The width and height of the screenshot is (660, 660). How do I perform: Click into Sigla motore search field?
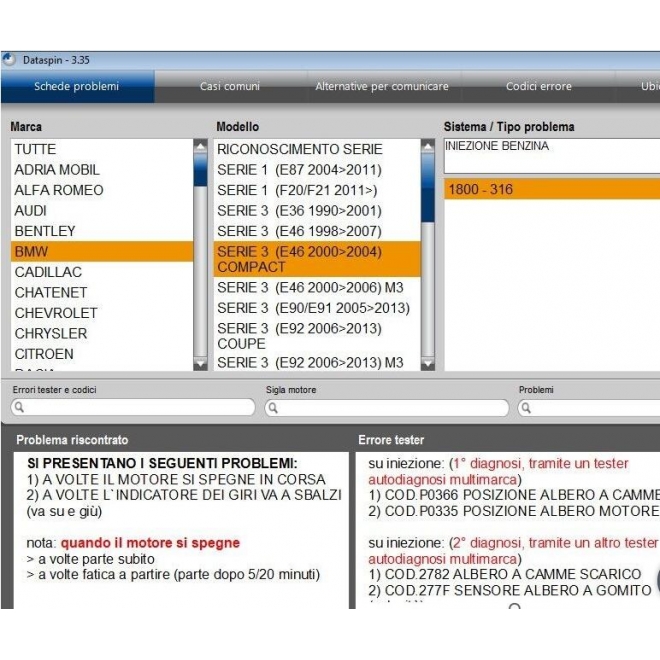point(387,407)
